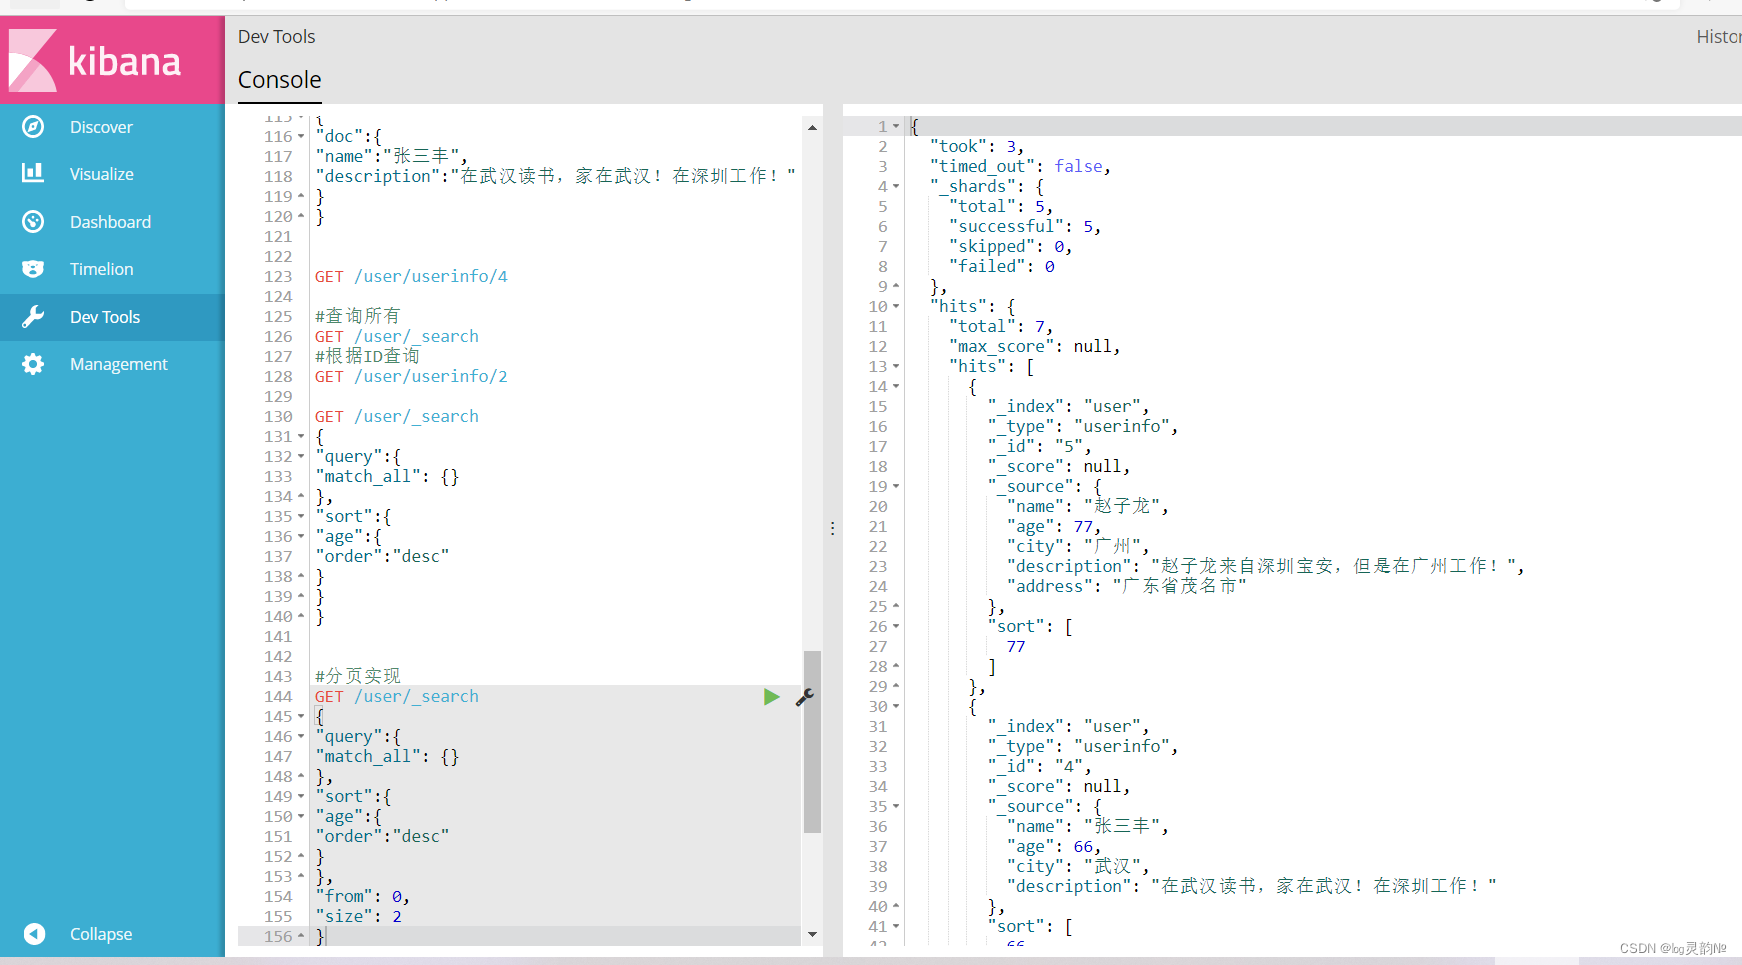Screen dimensions: 1742x965
Task: Open History link at top right
Action: (x=1719, y=37)
